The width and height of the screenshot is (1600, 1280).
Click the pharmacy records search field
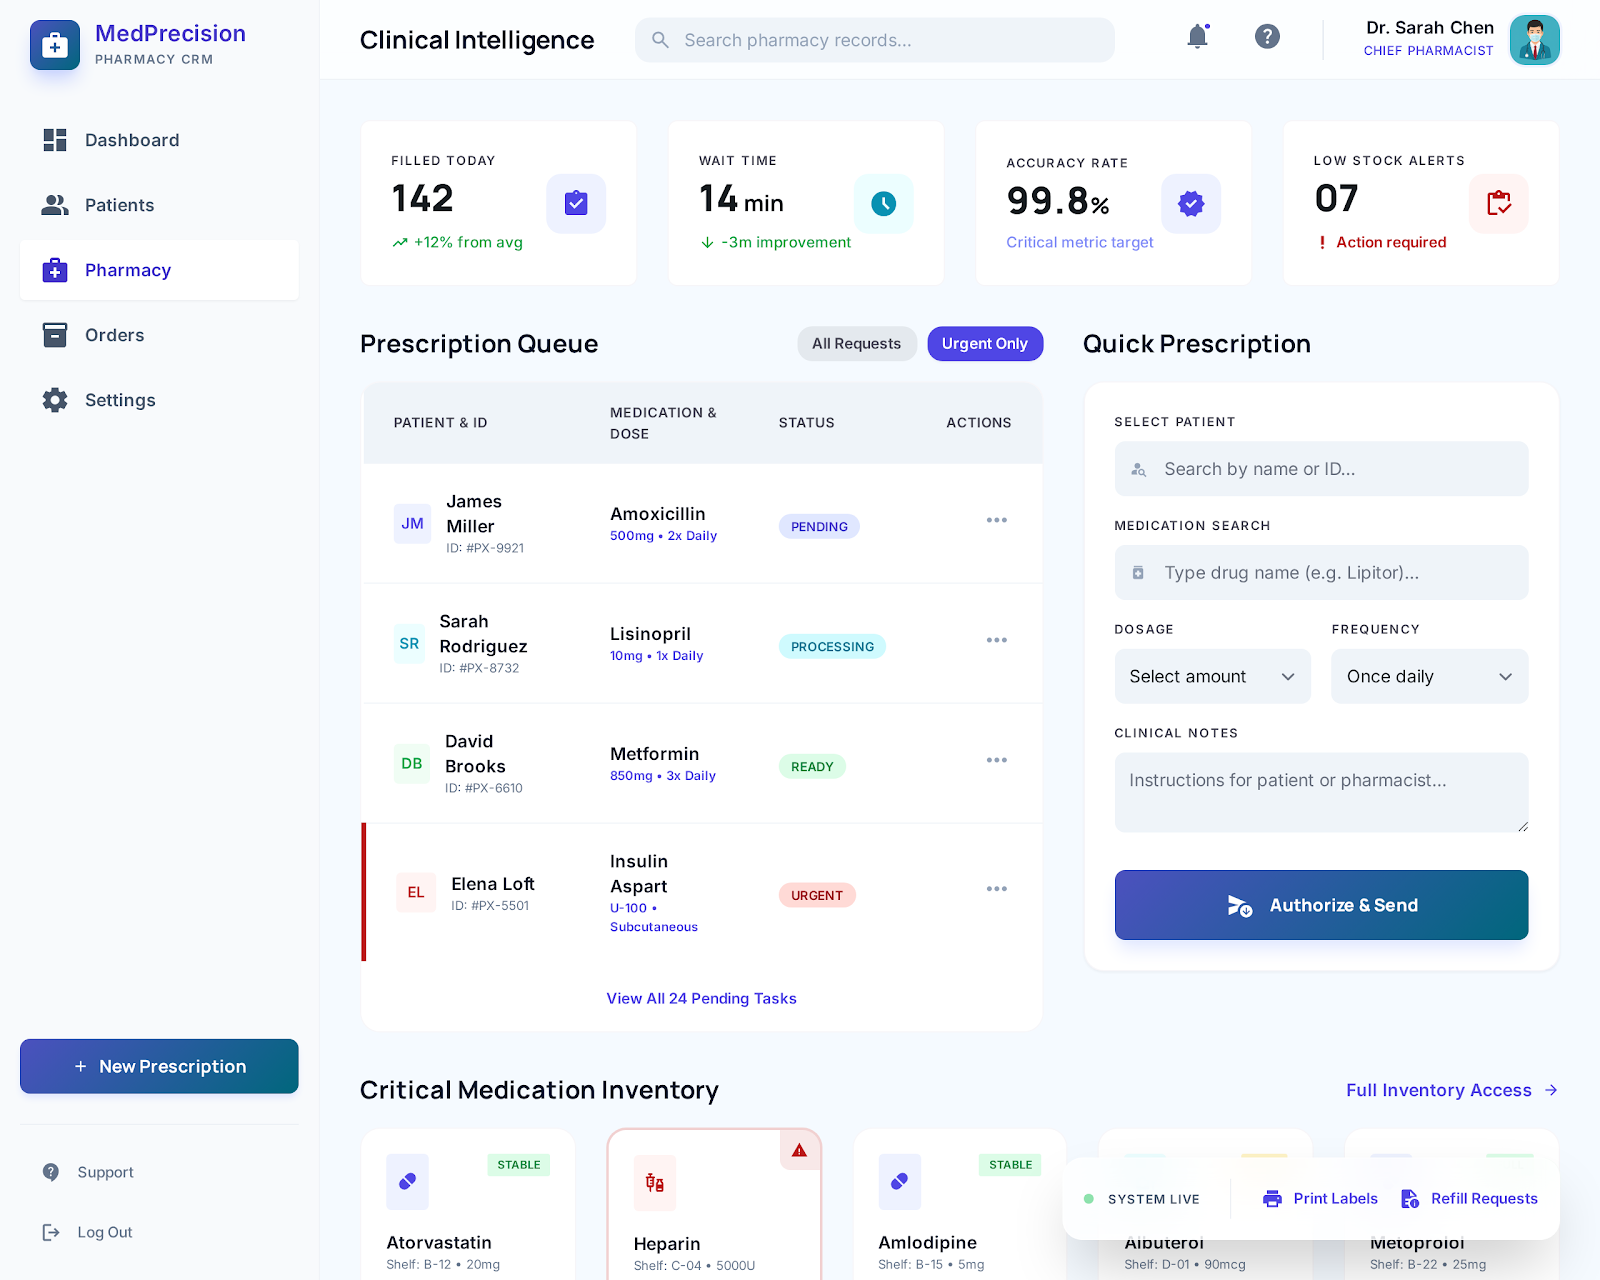coord(873,40)
